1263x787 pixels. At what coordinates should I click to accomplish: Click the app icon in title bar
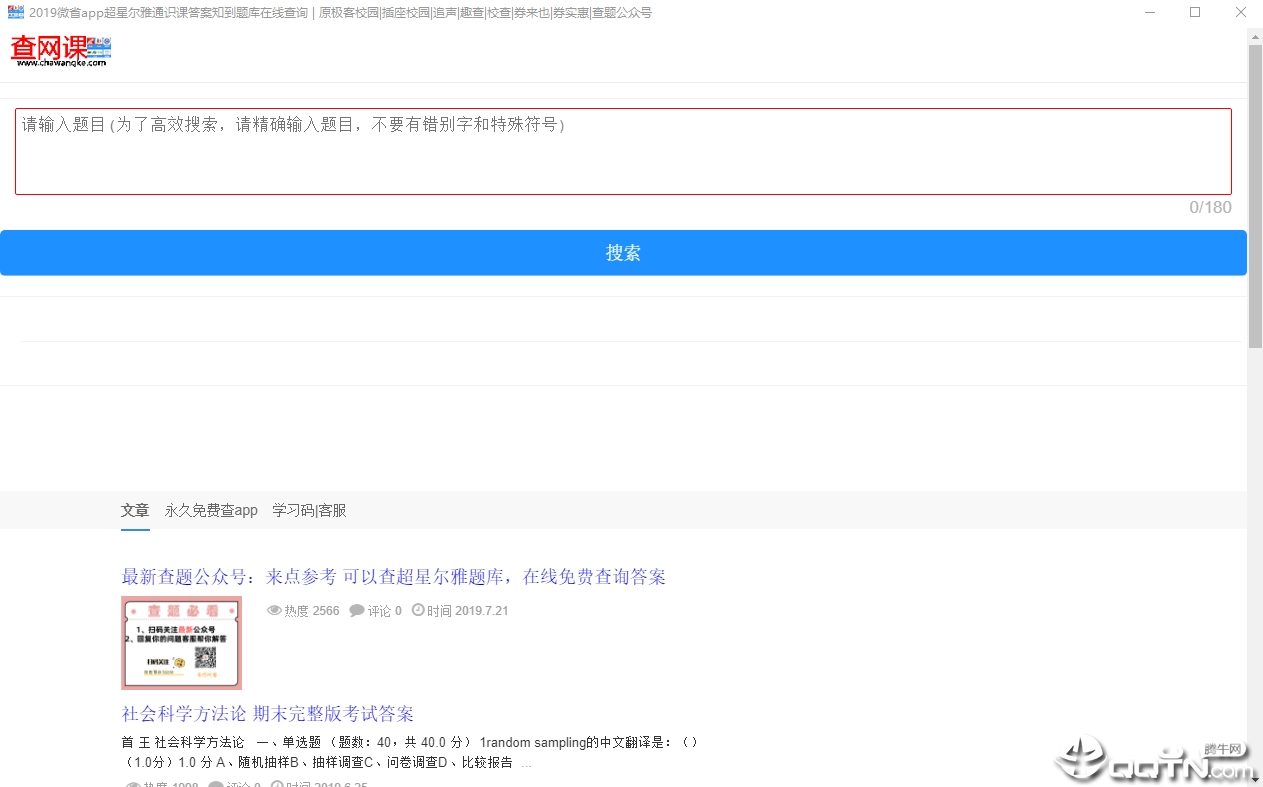click(16, 13)
